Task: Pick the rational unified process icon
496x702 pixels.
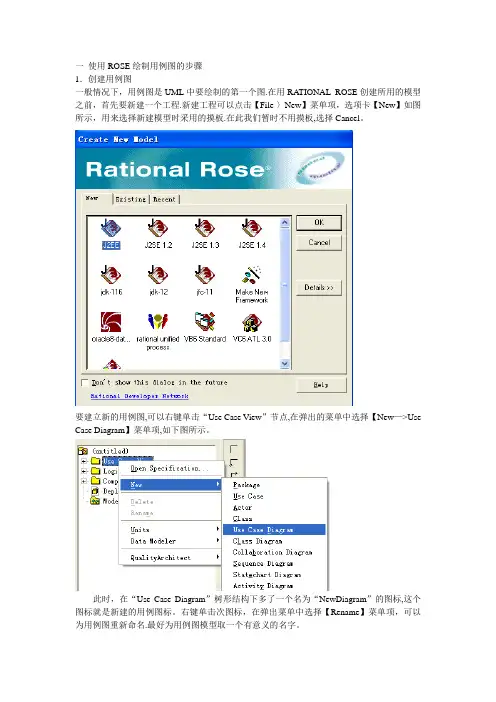Action: (x=158, y=322)
